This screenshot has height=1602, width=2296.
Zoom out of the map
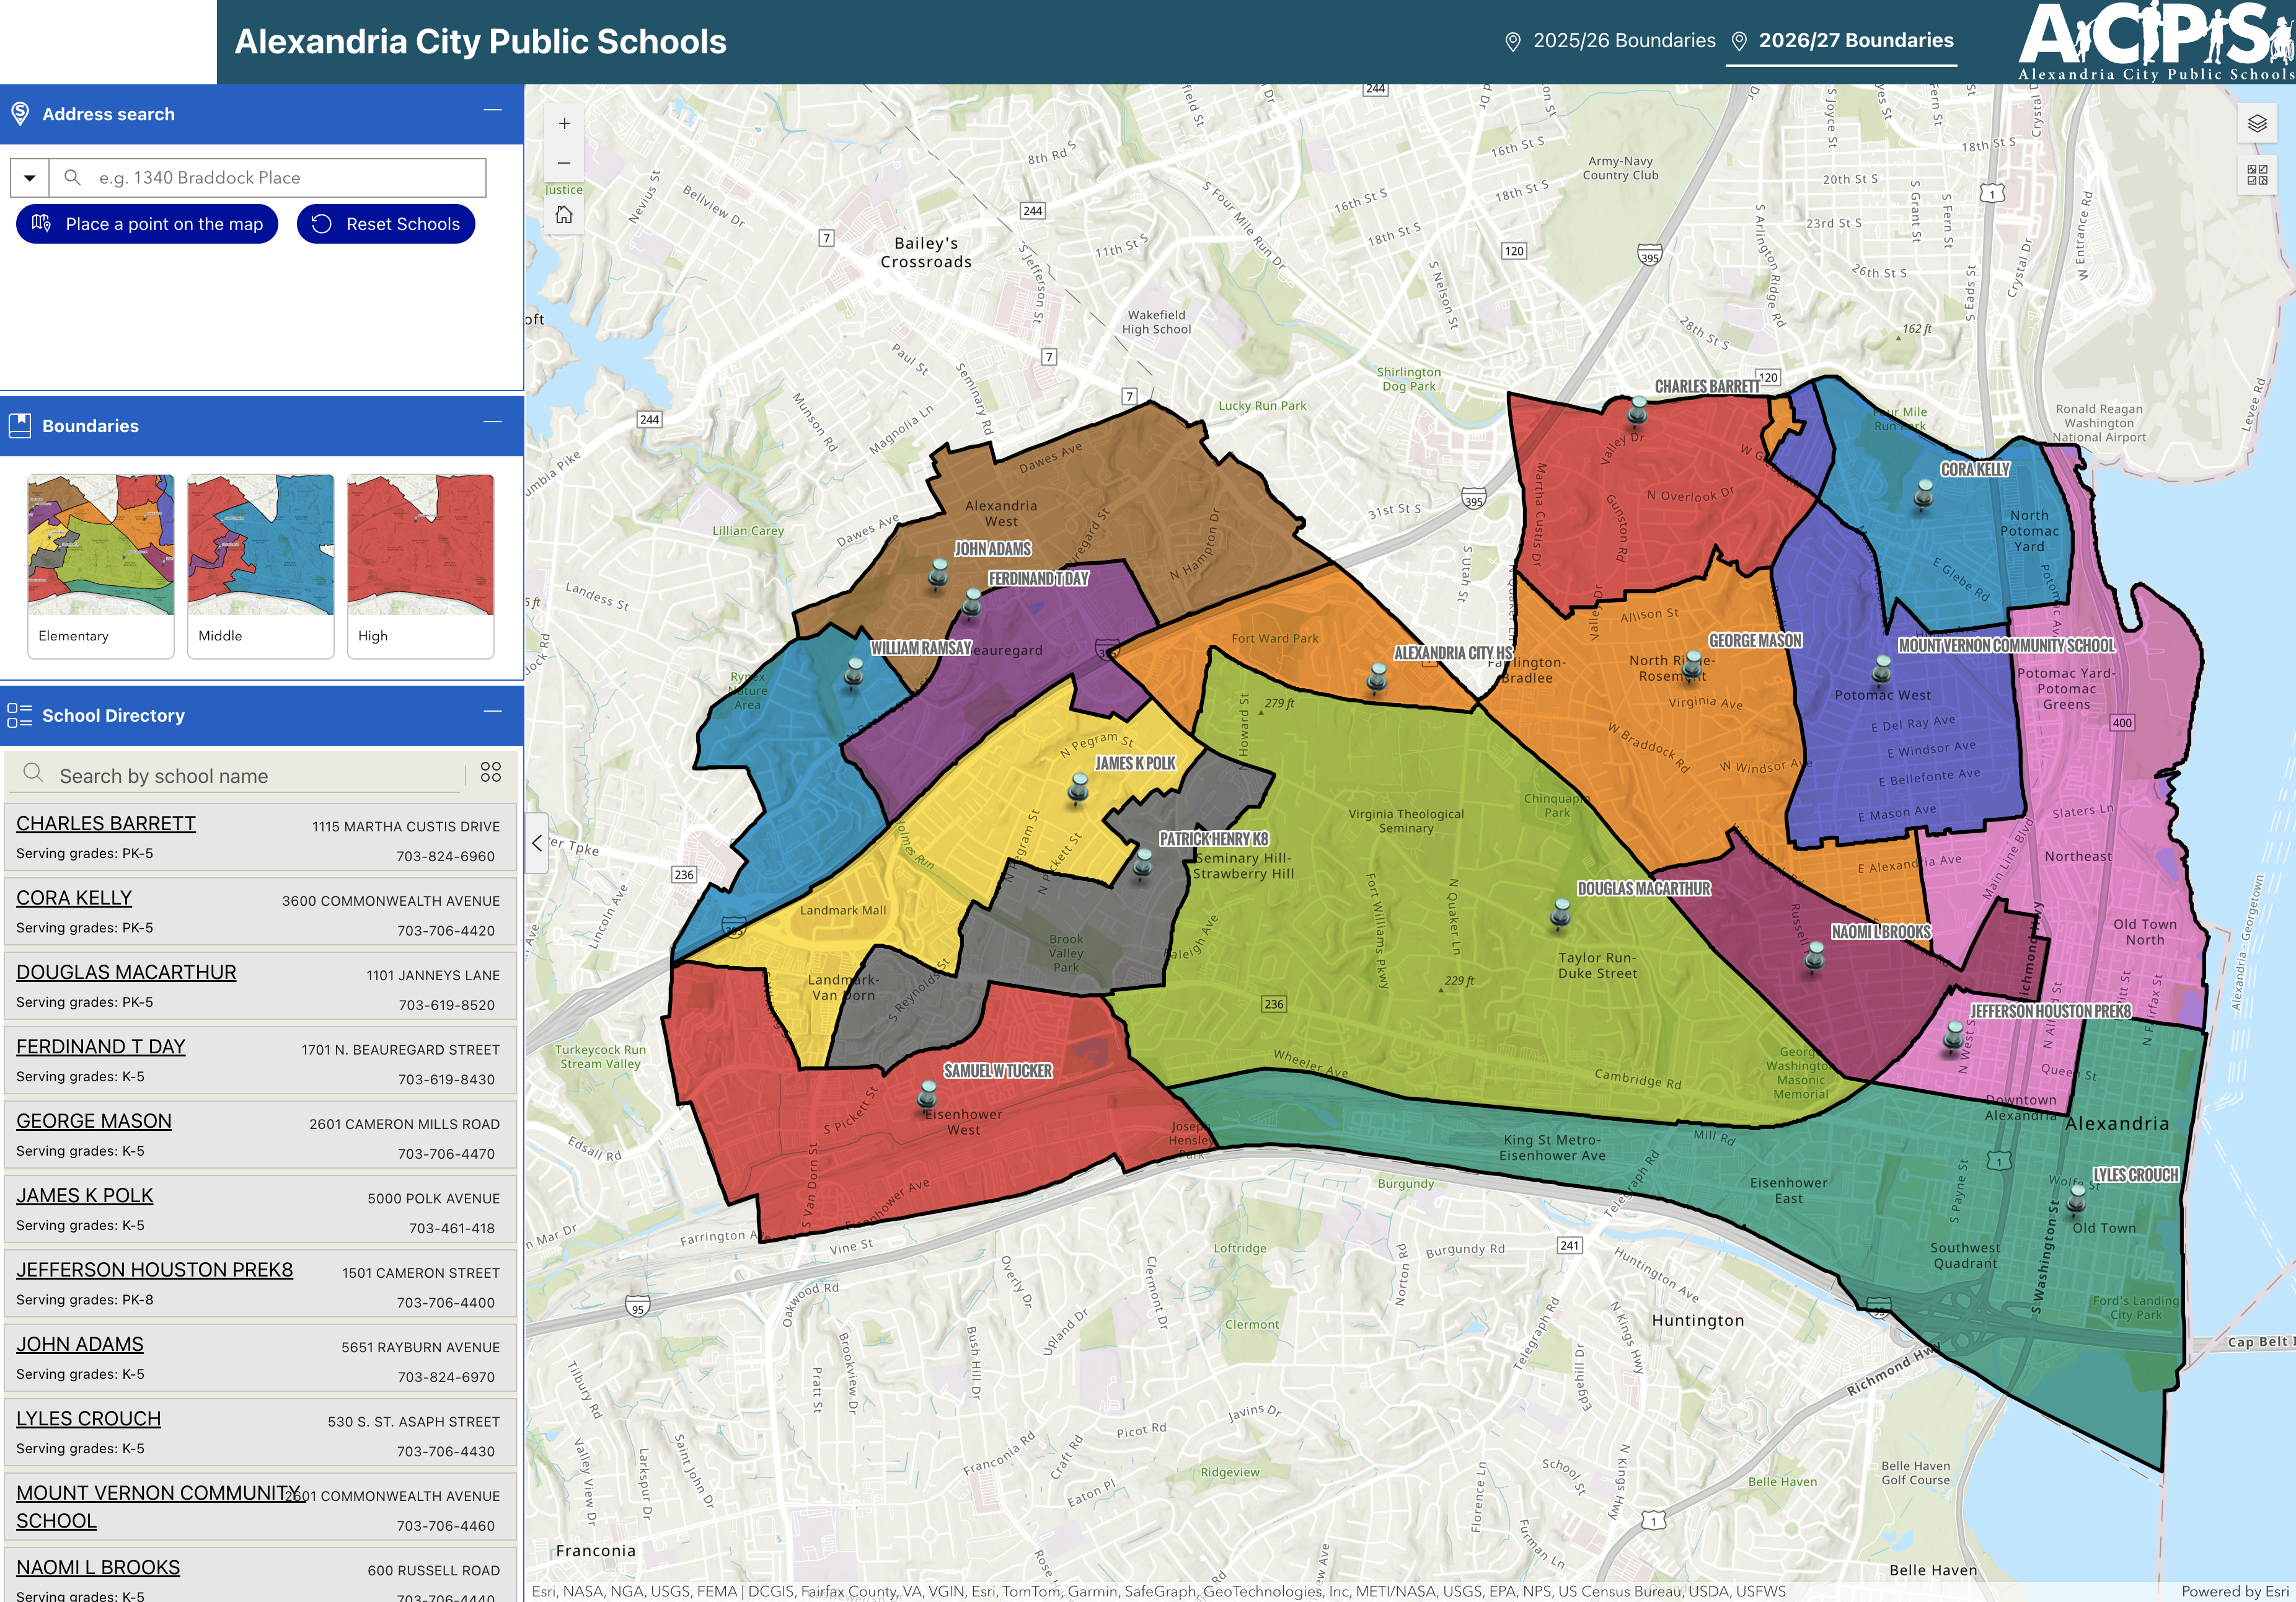coord(564,163)
